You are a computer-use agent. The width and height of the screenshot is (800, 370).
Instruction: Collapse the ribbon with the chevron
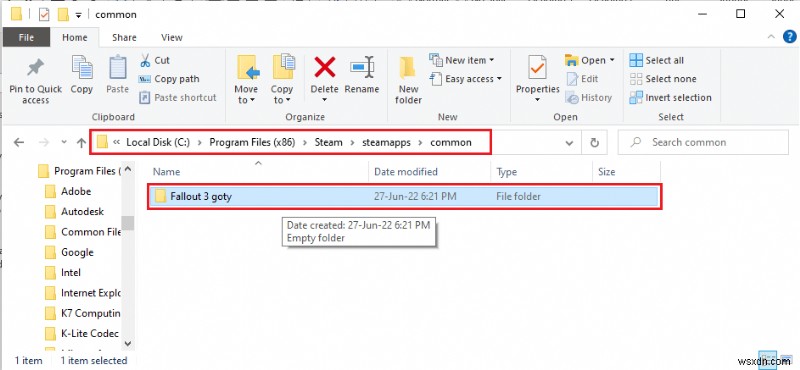click(x=771, y=37)
